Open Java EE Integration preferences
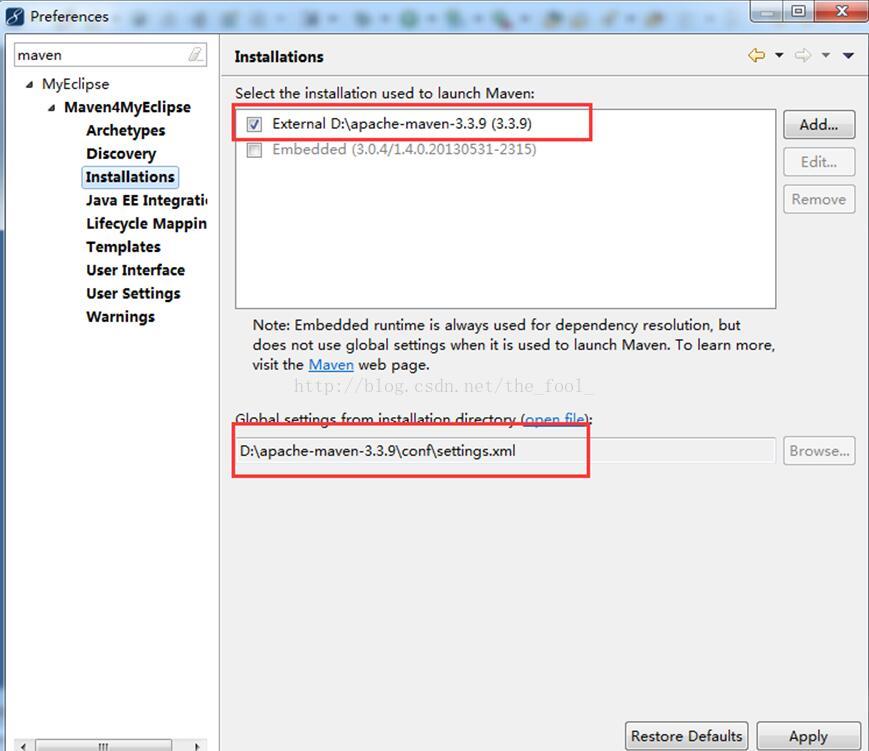Image resolution: width=869 pixels, height=751 pixels. 147,200
